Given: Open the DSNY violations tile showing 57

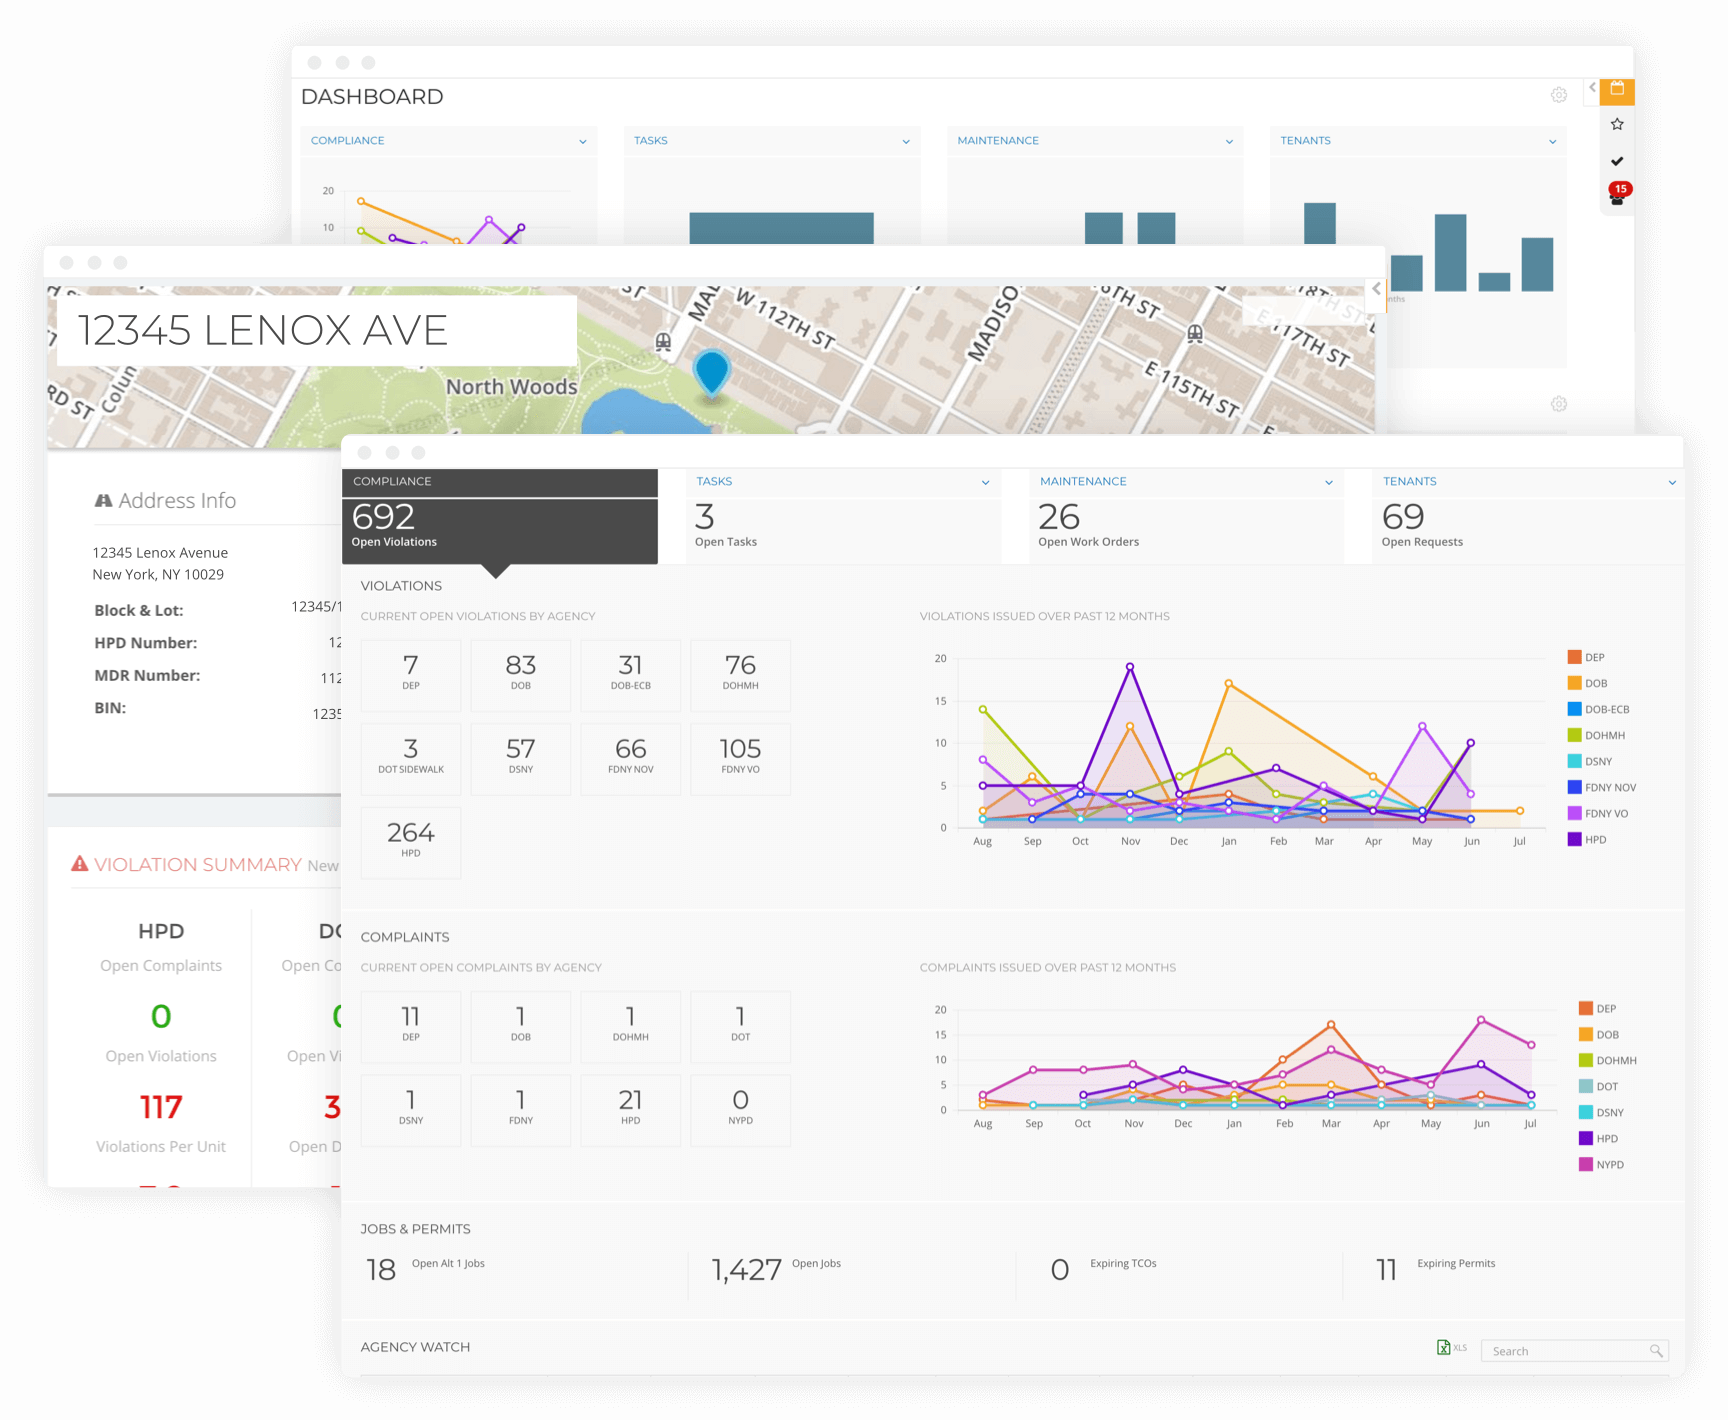Looking at the screenshot, I should (x=521, y=759).
